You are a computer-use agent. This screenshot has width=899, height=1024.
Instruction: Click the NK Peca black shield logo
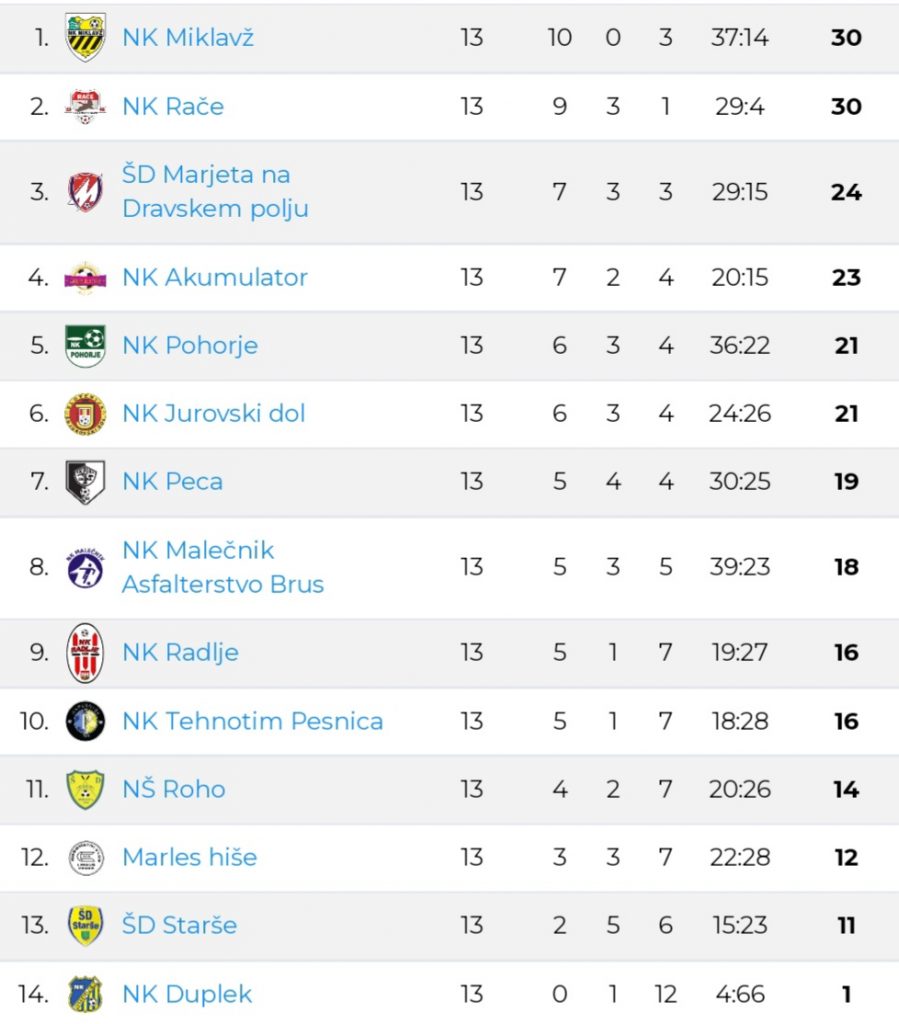(x=86, y=482)
